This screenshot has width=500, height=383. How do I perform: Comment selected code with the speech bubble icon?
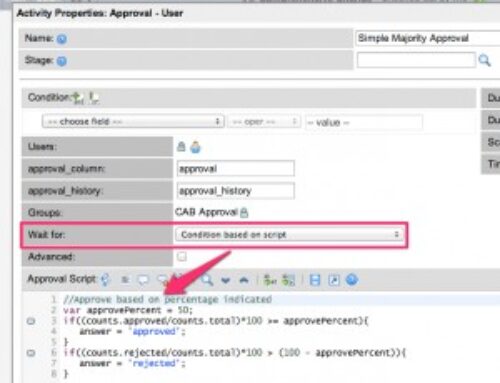143,280
